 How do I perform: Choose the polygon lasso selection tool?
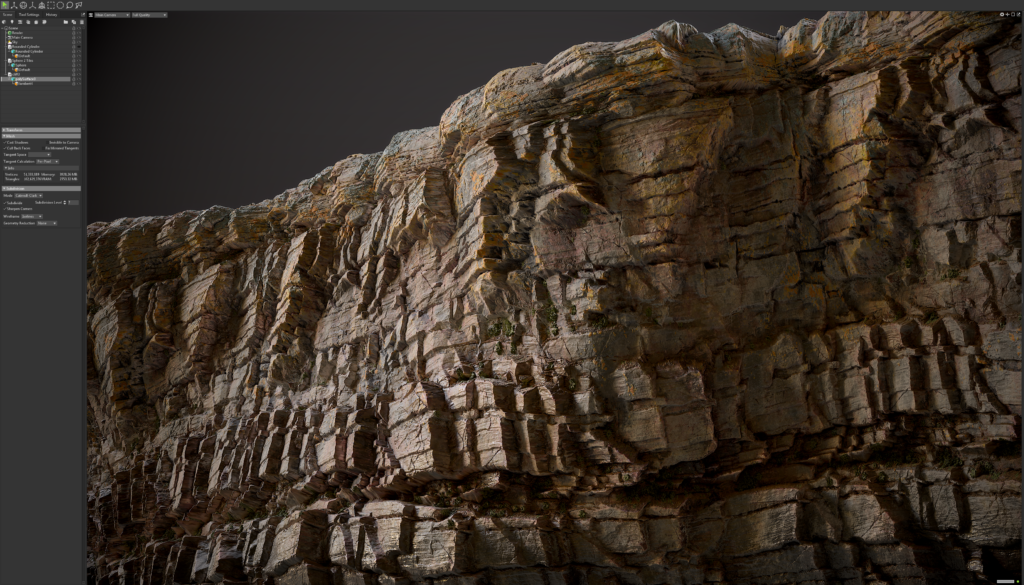(x=78, y=5)
